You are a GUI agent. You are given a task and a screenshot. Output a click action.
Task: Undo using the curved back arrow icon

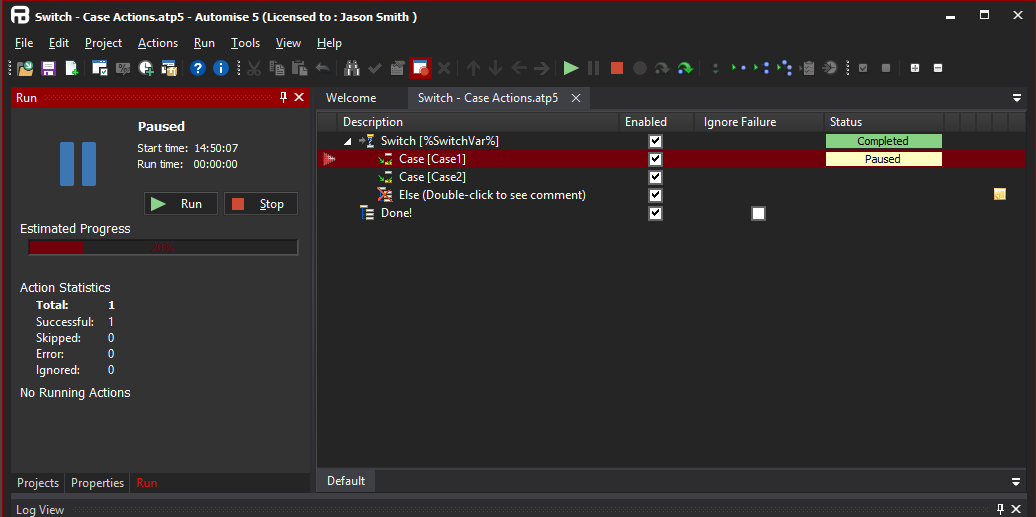322,67
